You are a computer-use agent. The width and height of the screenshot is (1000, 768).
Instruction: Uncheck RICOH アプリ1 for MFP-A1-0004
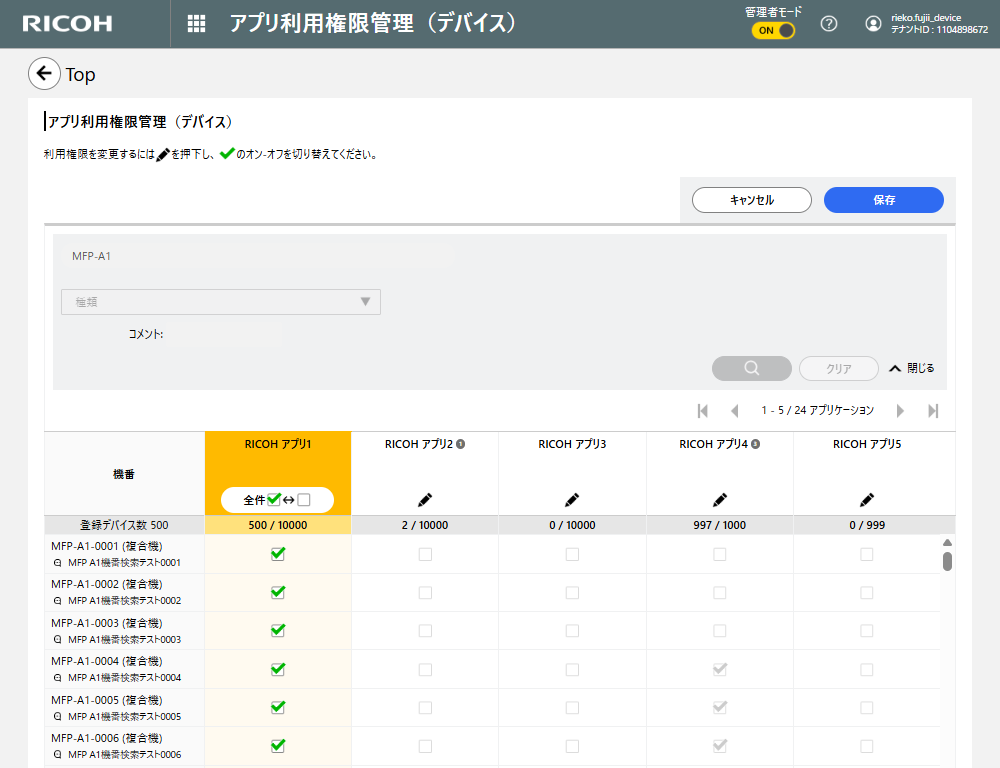(278, 669)
